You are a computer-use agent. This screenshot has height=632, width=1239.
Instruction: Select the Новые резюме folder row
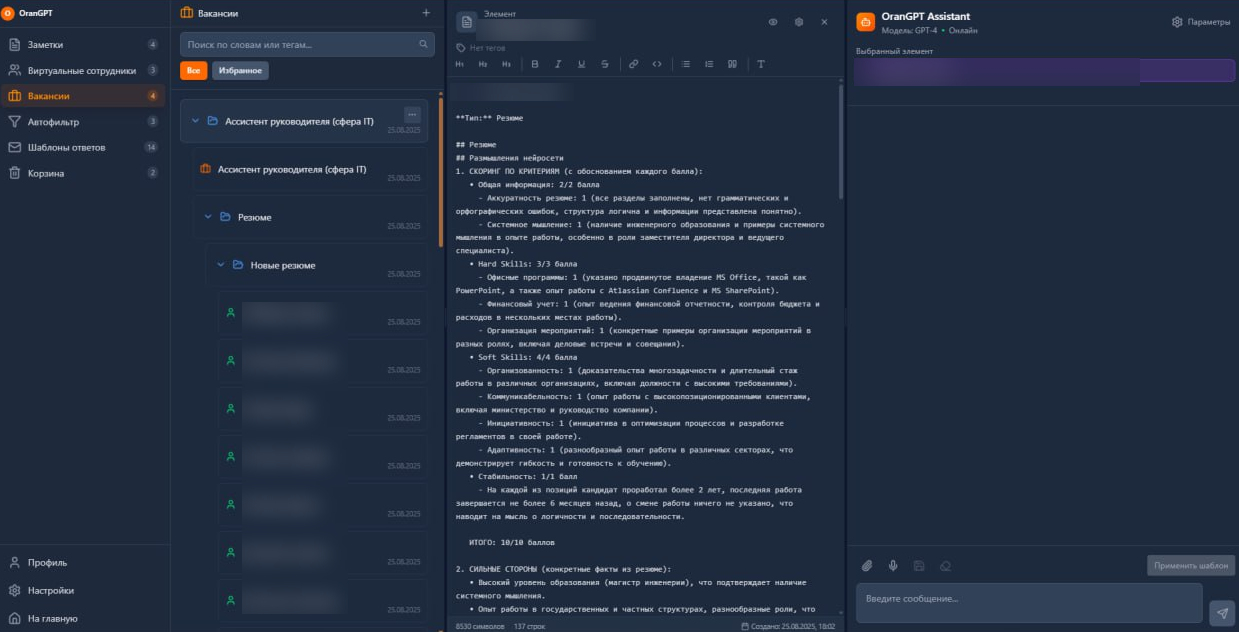tap(316, 265)
